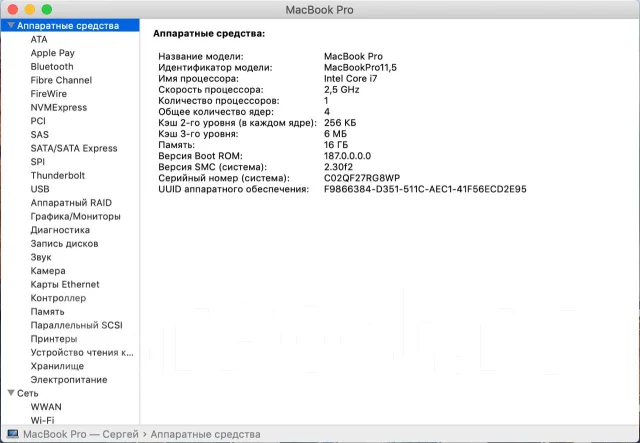Click the Название модели label
Image resolution: width=640 pixels, height=443 pixels.
(x=201, y=56)
